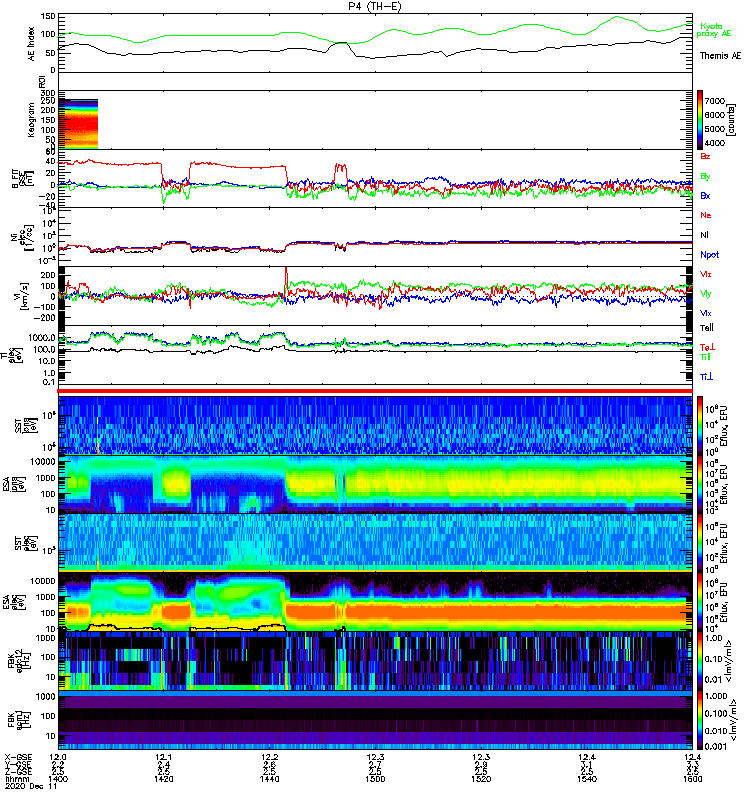Select the red "Ne" legend label

click(706, 215)
